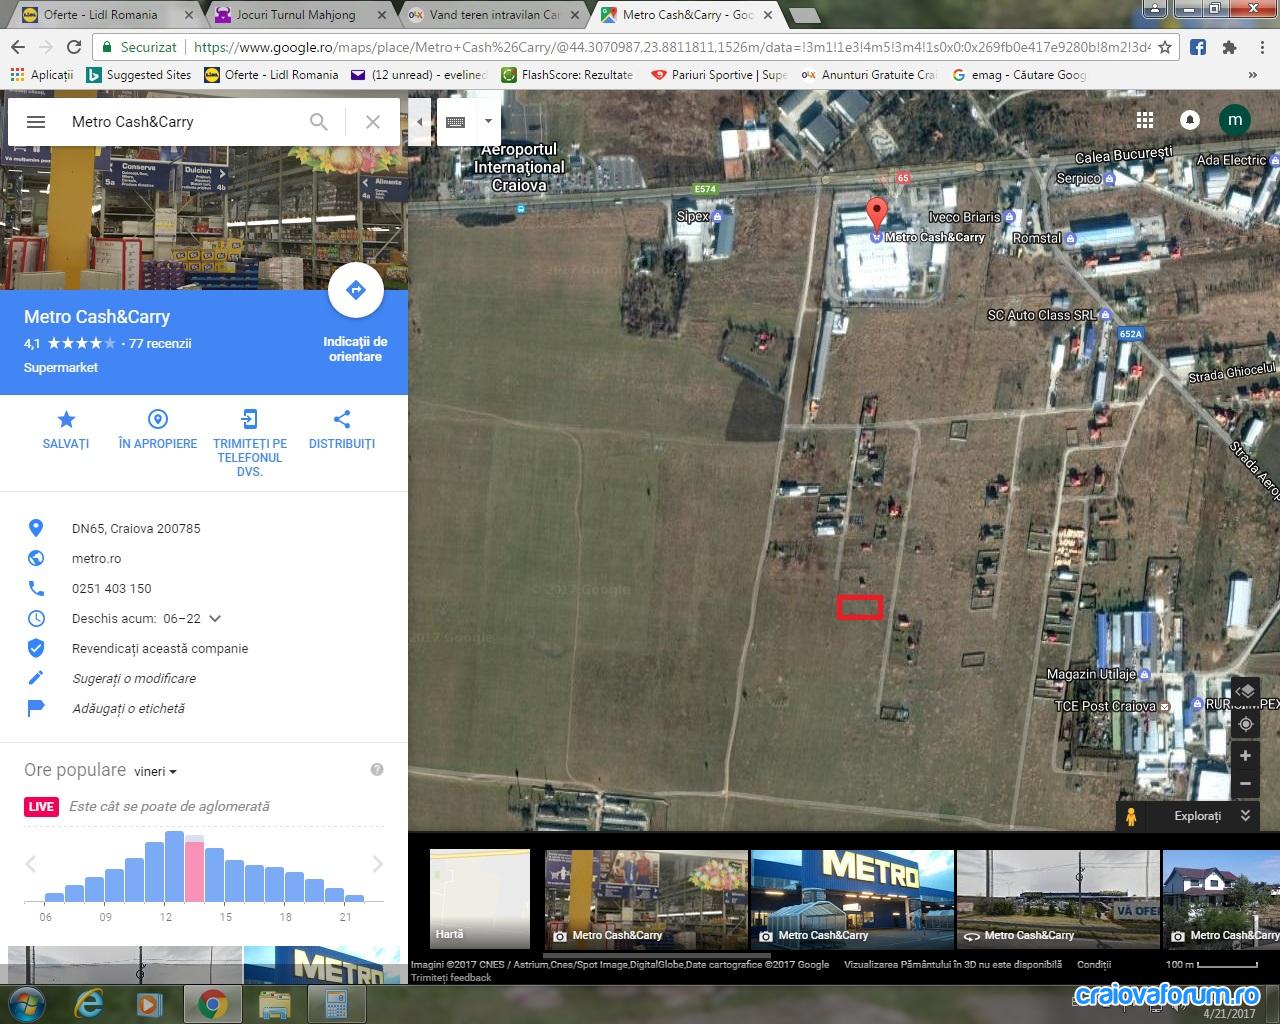This screenshot has width=1280, height=1024.
Task: Click Adăugați o etichetă
Action: (129, 709)
